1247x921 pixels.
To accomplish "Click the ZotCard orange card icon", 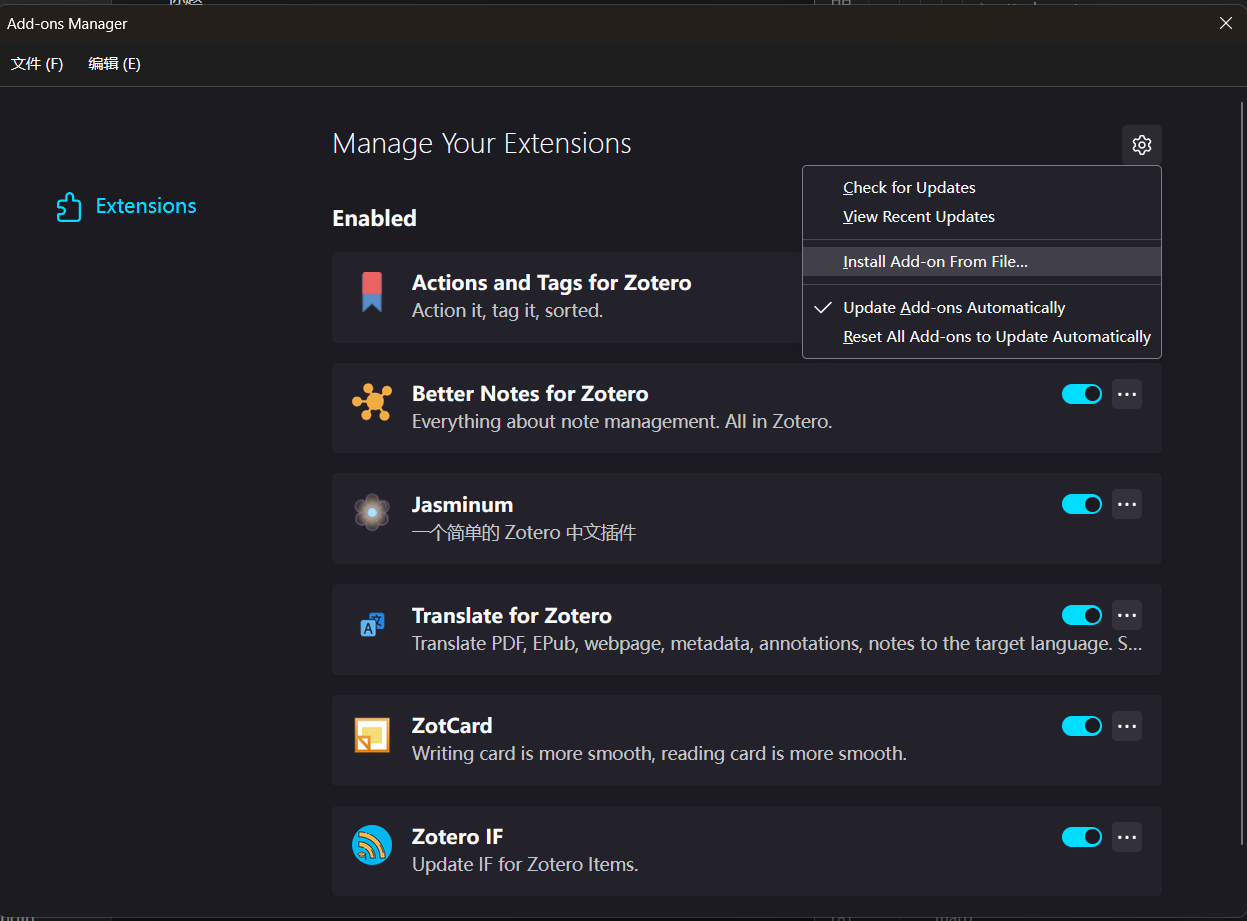I will 372,735.
